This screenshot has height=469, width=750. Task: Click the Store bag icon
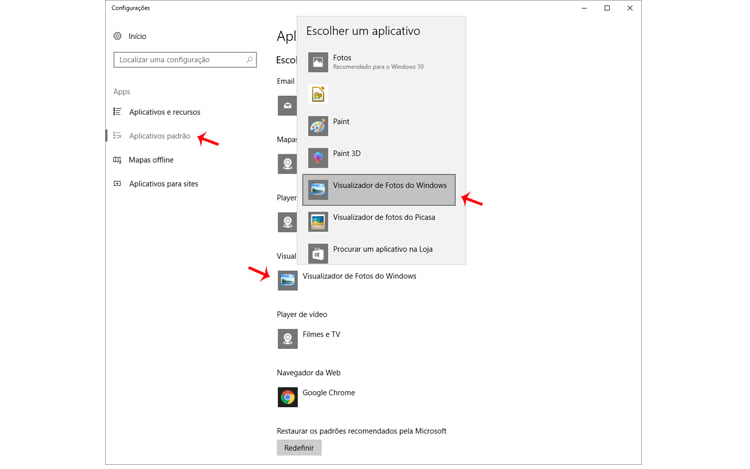pos(318,253)
